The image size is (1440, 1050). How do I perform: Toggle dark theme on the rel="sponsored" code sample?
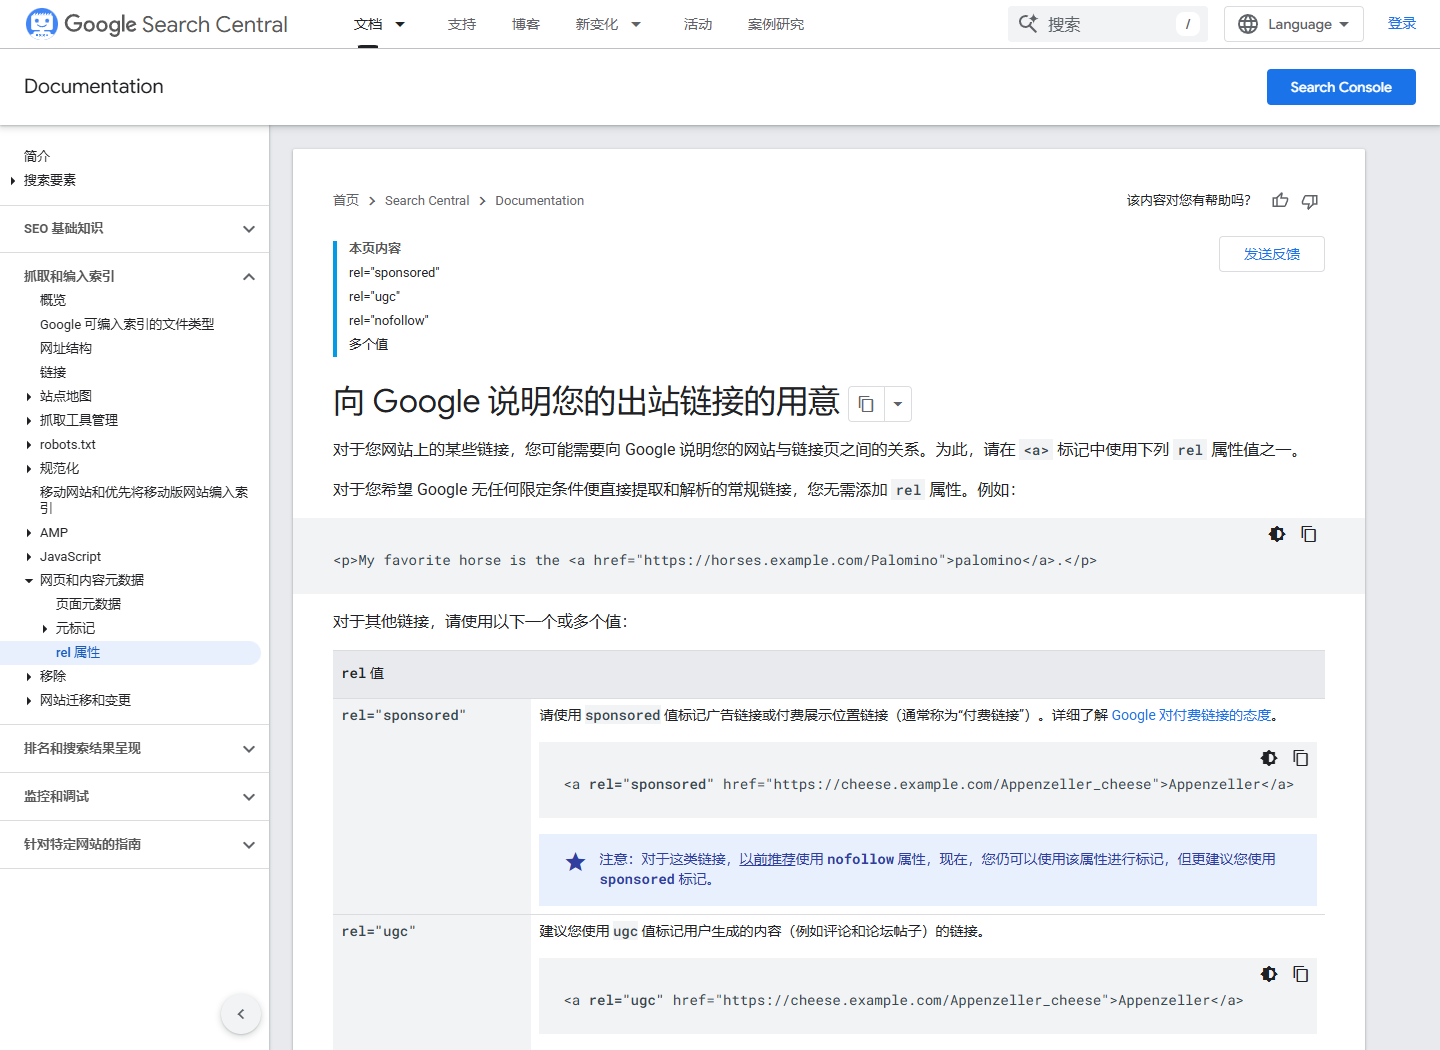(x=1269, y=758)
